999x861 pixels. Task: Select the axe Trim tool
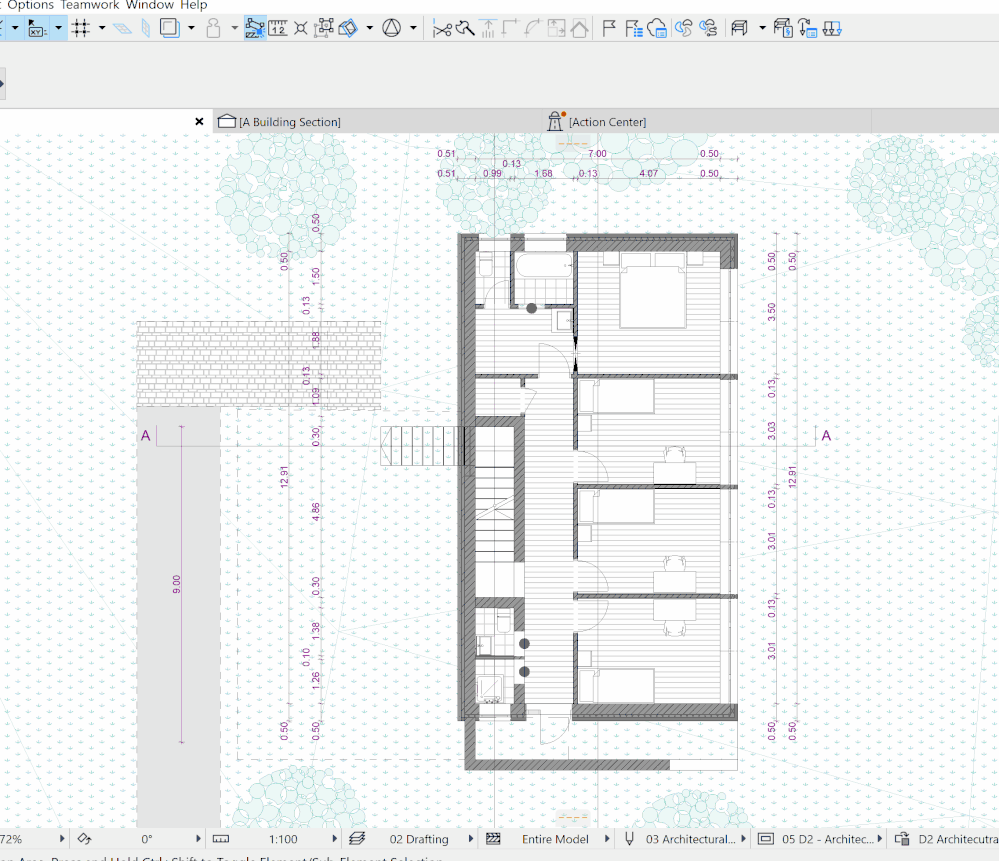click(x=465, y=29)
